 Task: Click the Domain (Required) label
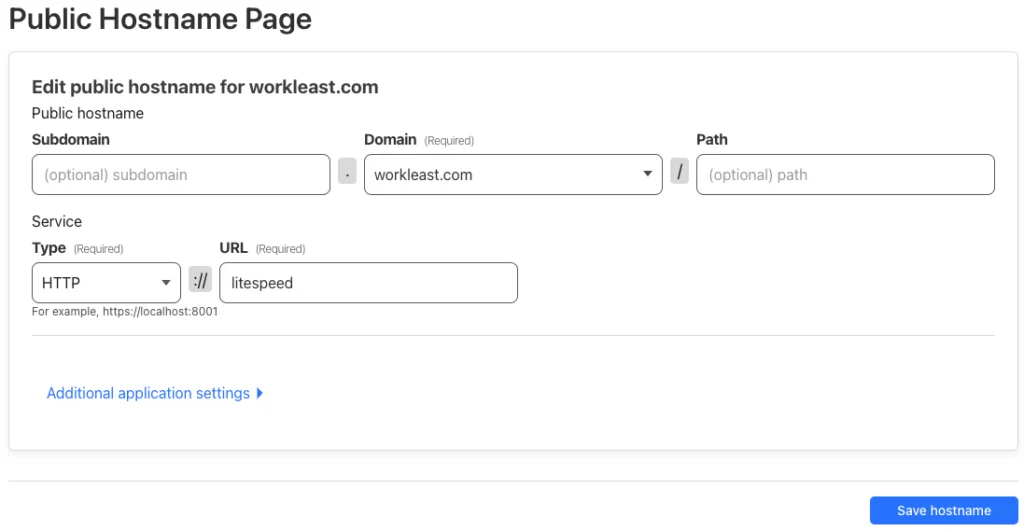coord(419,140)
